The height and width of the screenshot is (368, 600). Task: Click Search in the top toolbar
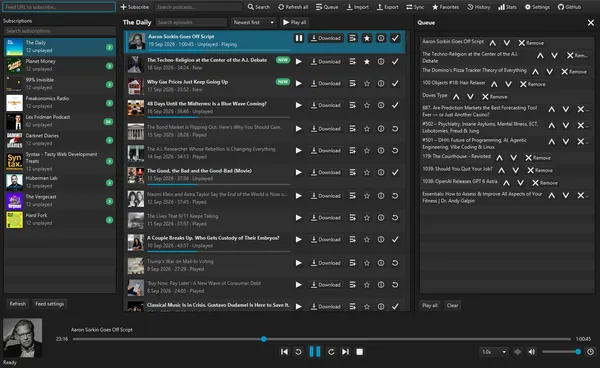pyautogui.click(x=259, y=7)
